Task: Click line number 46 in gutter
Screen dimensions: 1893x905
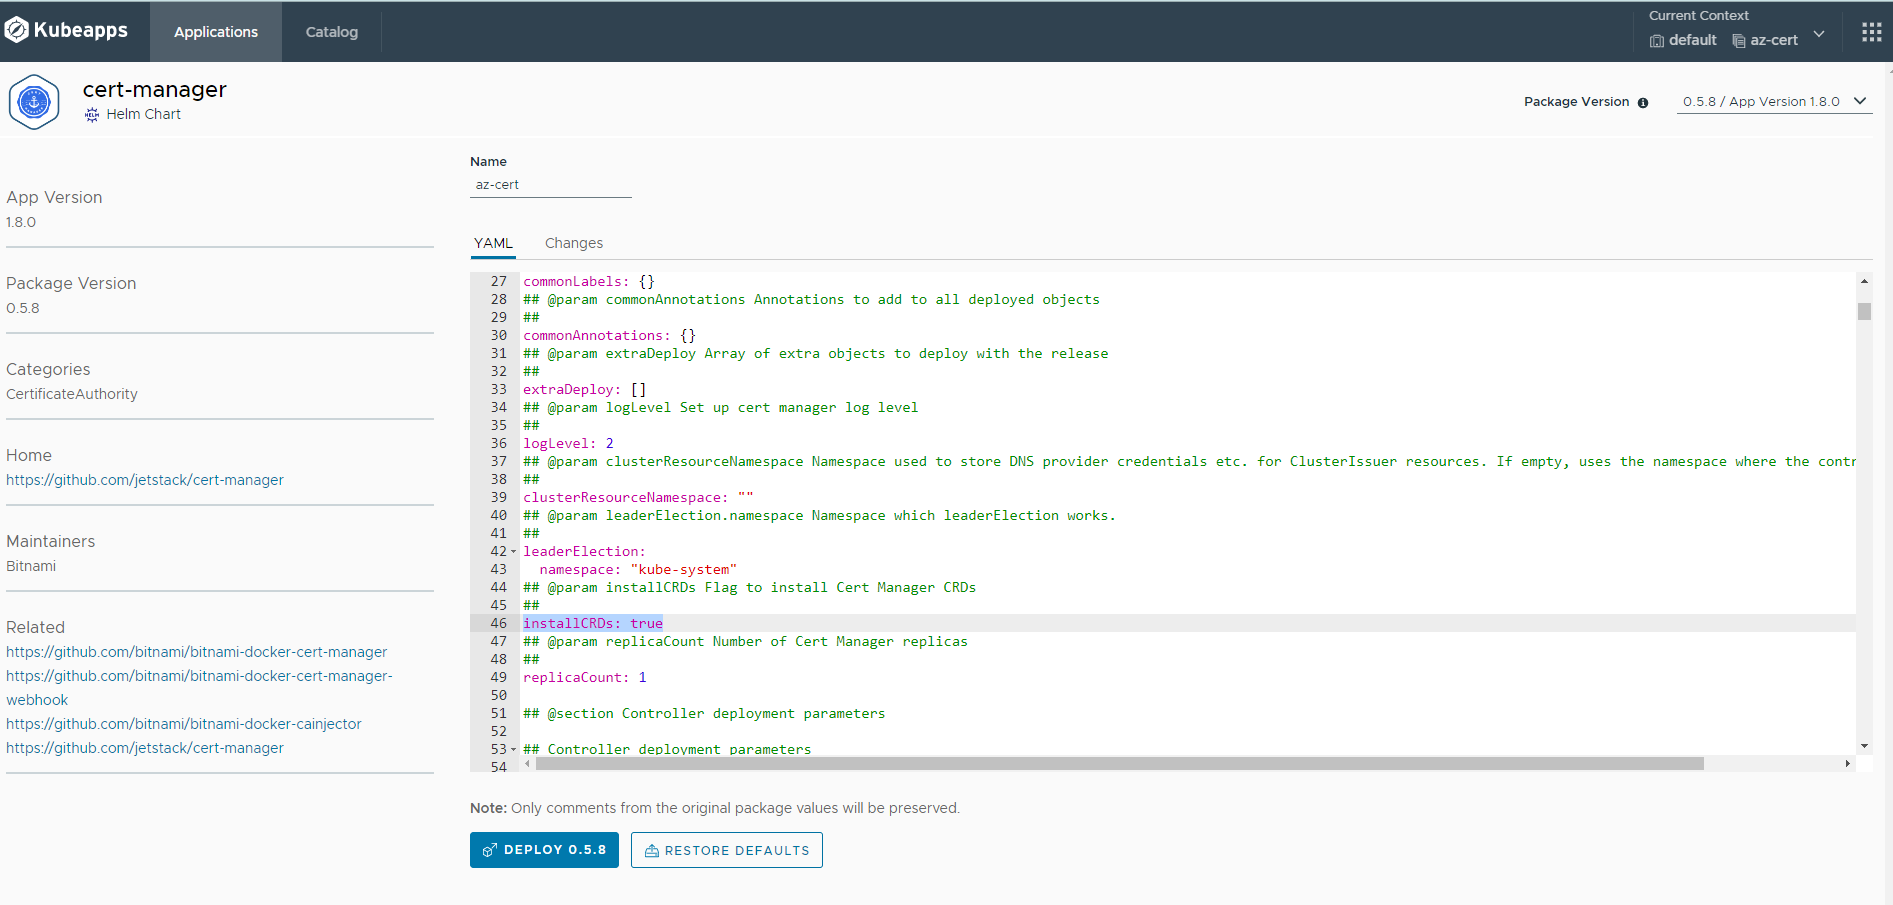Action: click(x=498, y=623)
